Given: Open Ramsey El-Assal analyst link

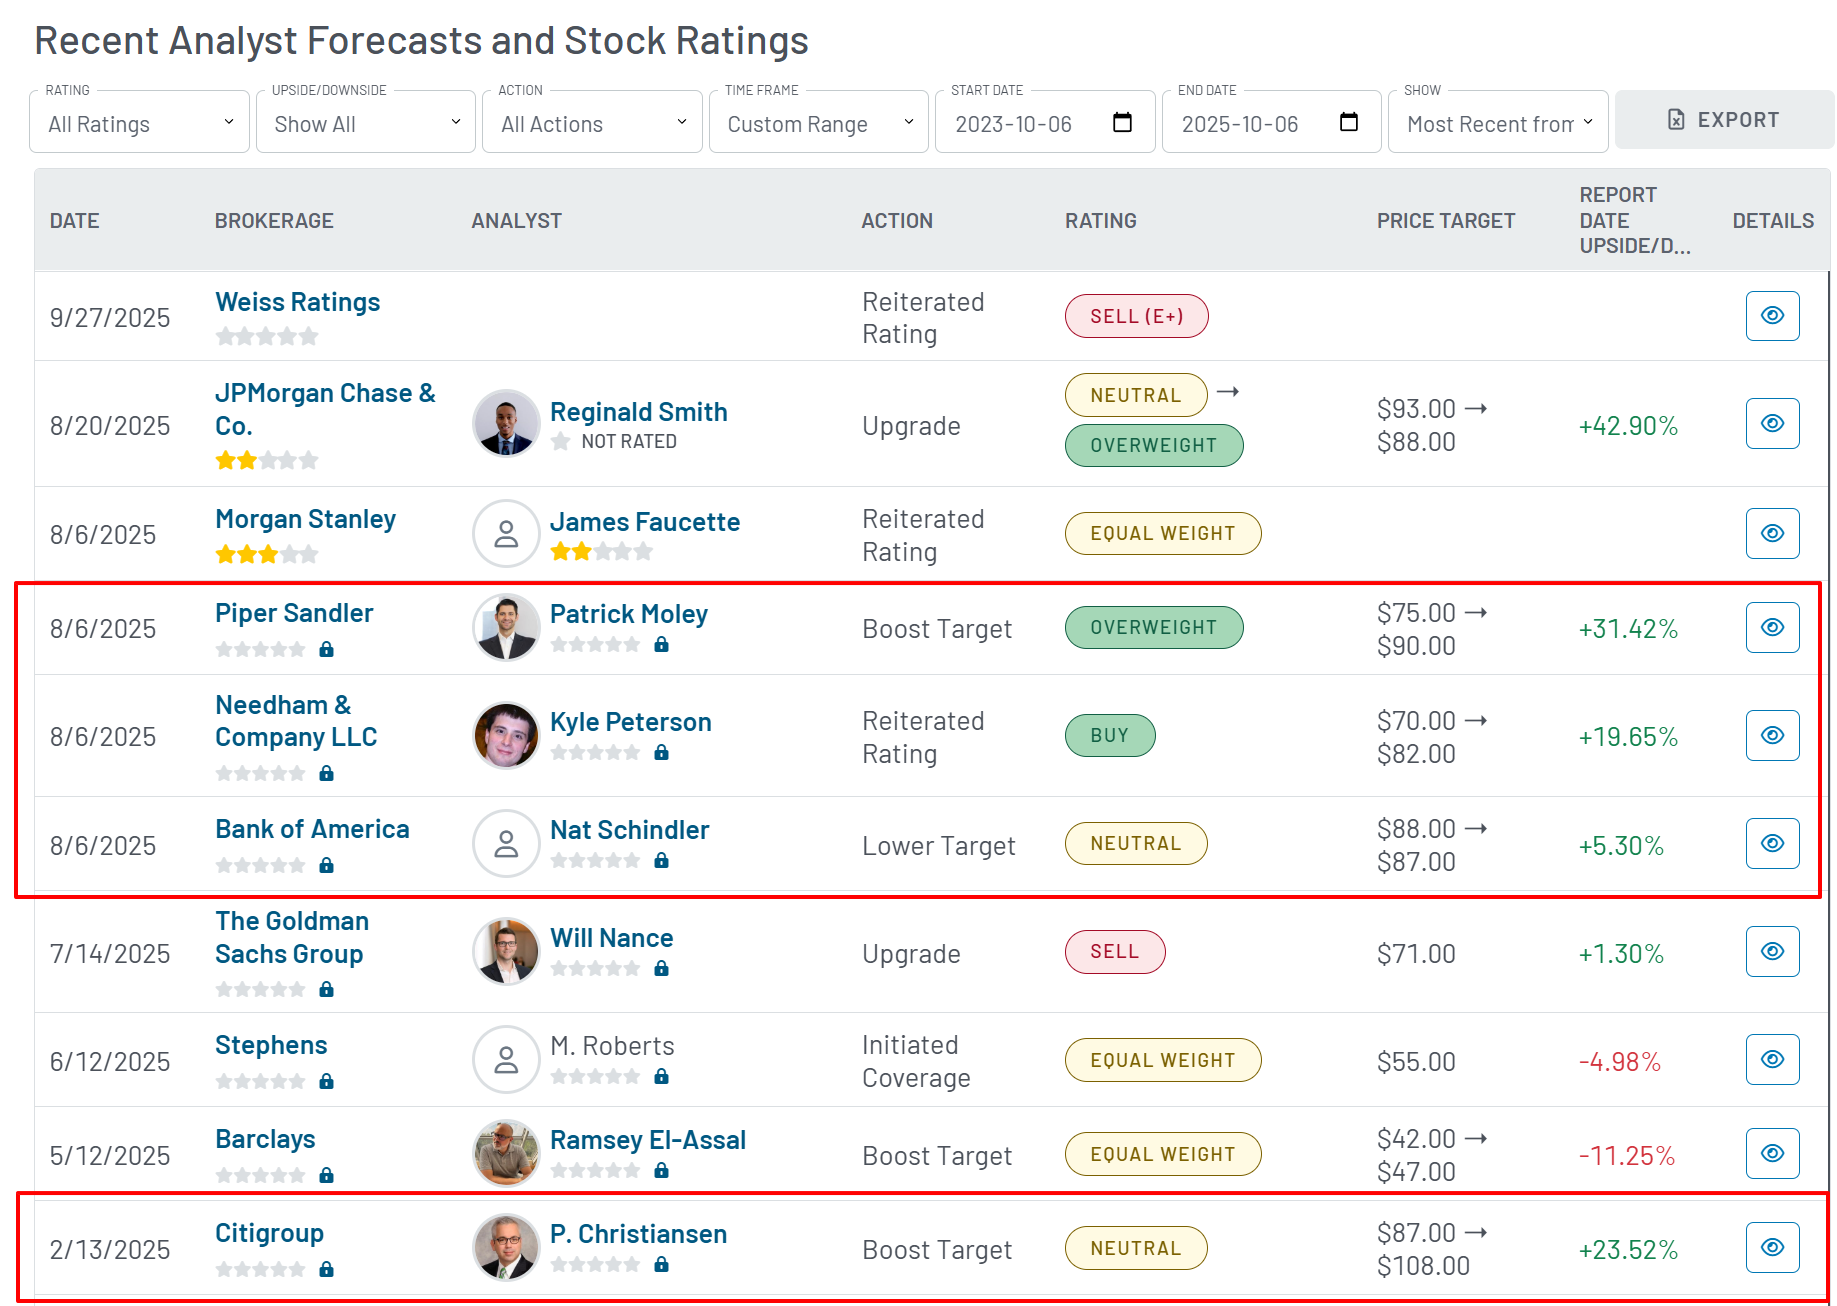Looking at the screenshot, I should (x=648, y=1140).
